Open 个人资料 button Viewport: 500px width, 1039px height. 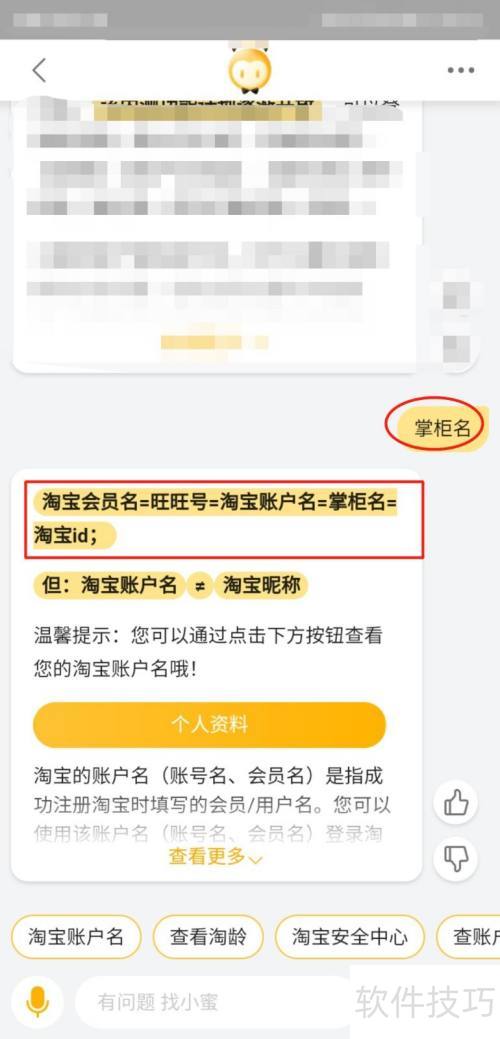[x=209, y=724]
